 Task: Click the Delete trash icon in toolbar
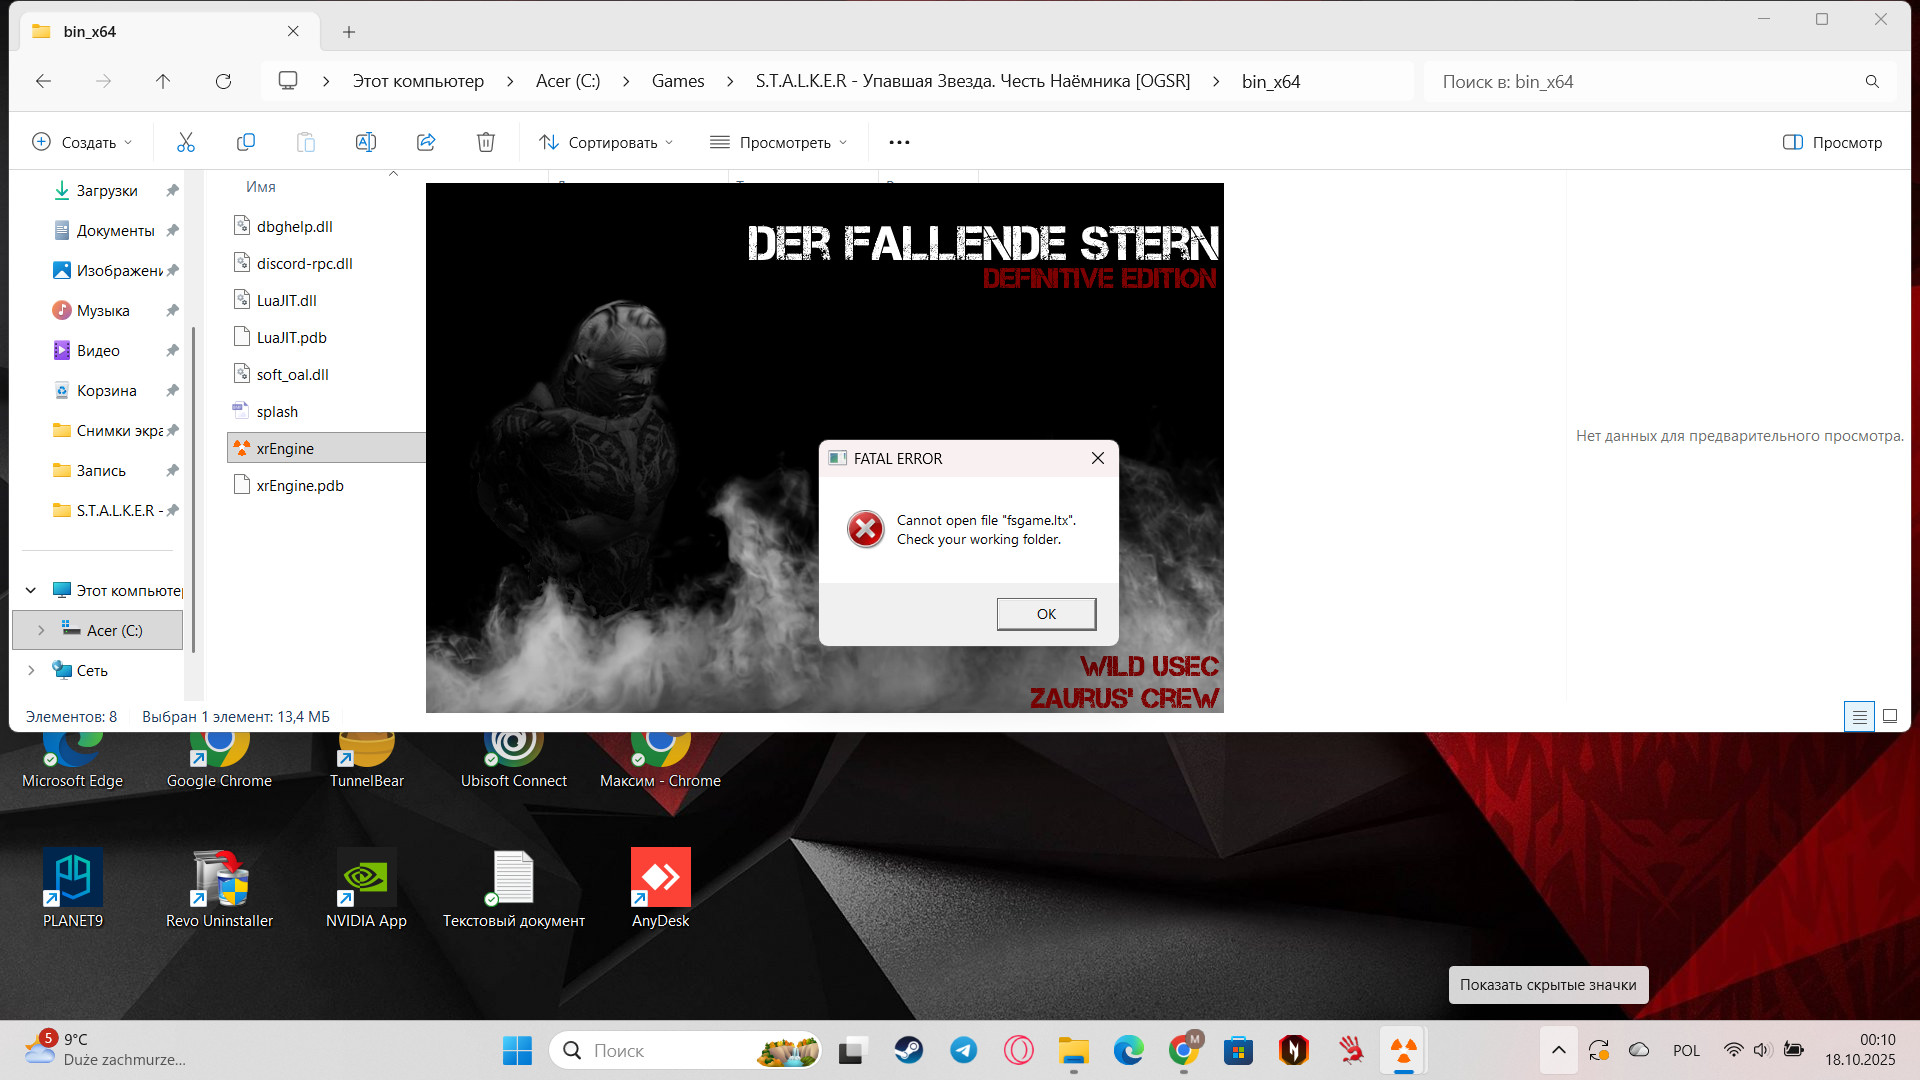coord(486,142)
